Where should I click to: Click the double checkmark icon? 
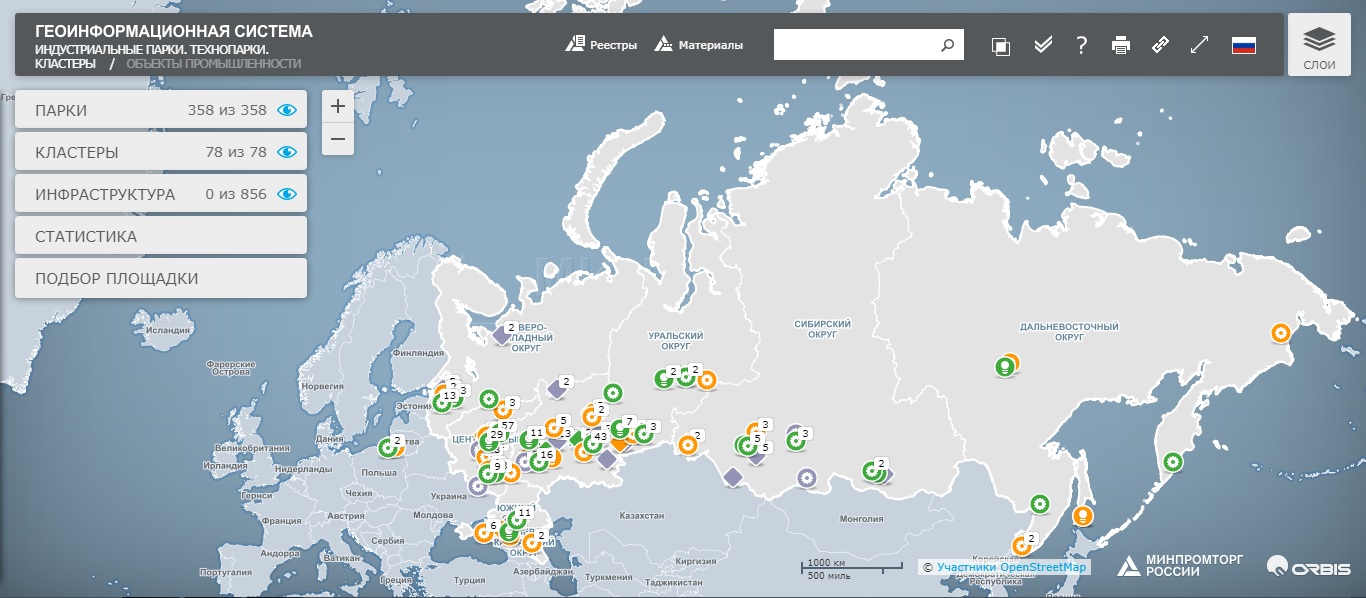pyautogui.click(x=1043, y=45)
